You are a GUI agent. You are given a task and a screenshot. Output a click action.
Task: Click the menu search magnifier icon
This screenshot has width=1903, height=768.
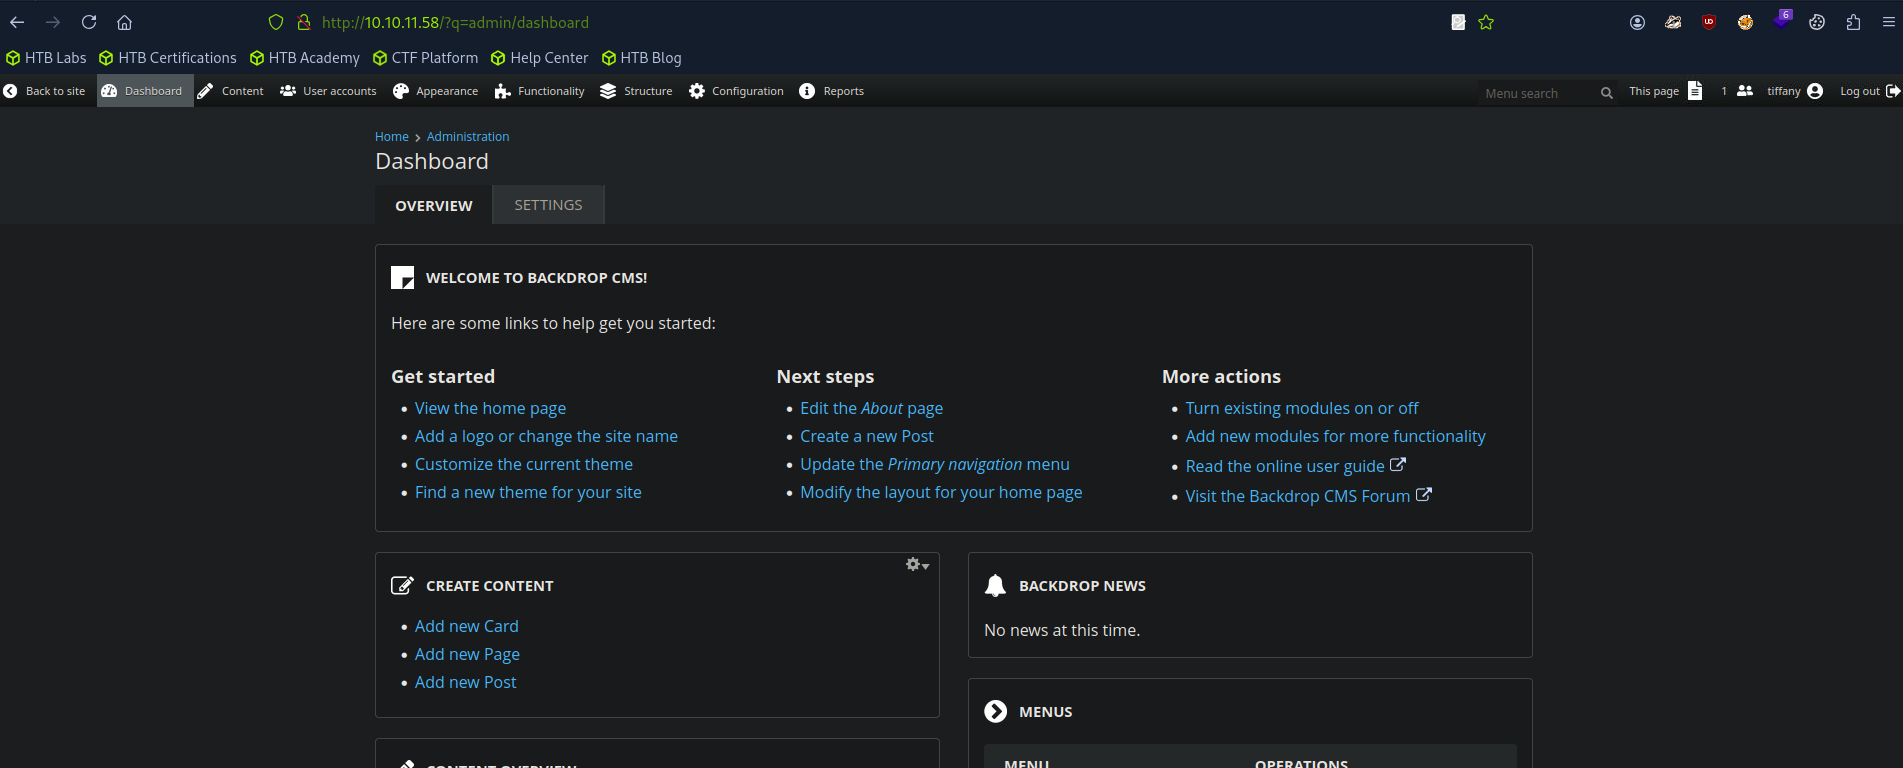point(1606,93)
